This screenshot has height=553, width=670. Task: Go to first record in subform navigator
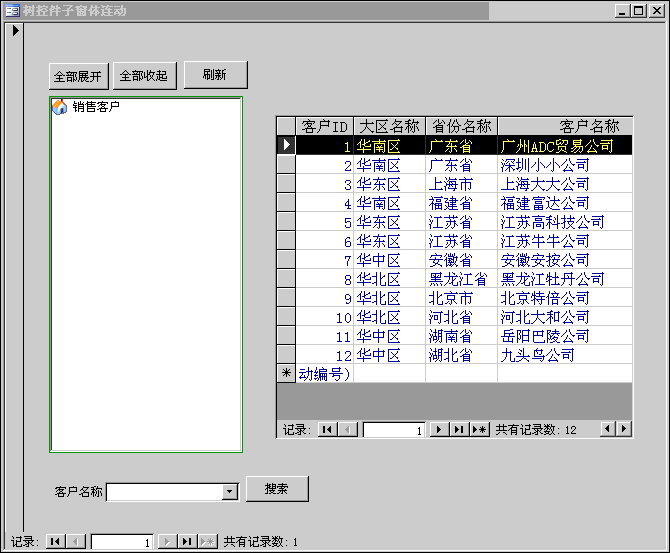tap(327, 429)
